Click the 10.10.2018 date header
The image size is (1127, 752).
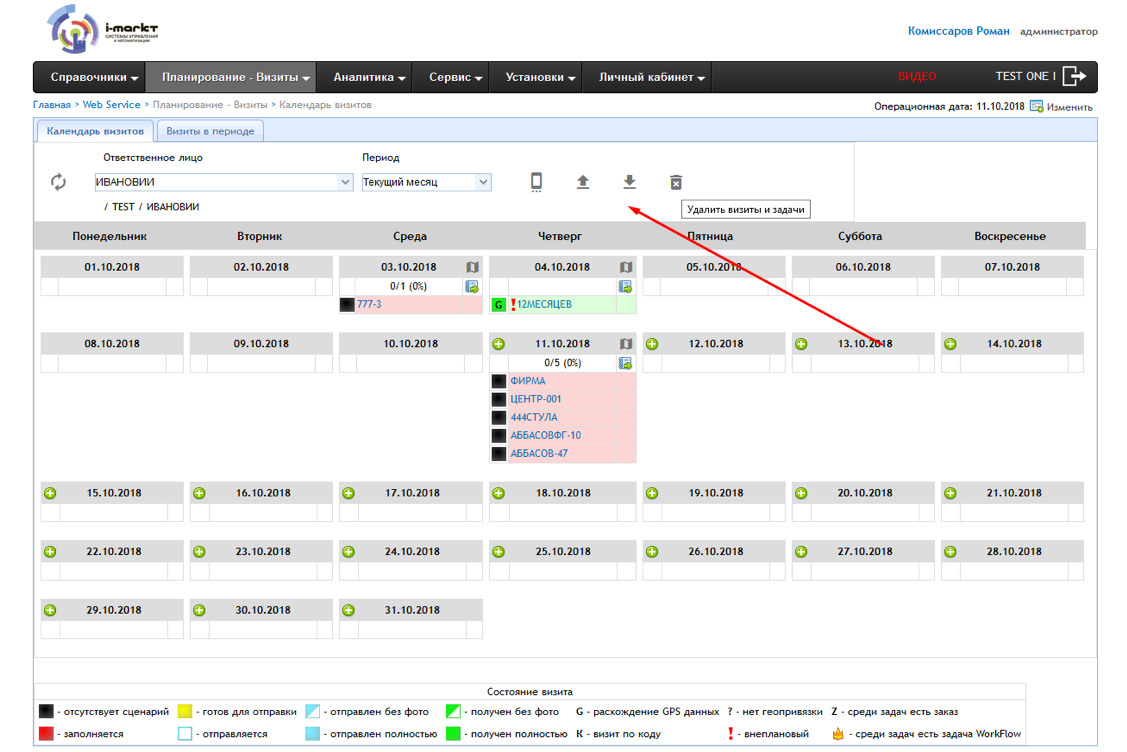click(x=410, y=344)
